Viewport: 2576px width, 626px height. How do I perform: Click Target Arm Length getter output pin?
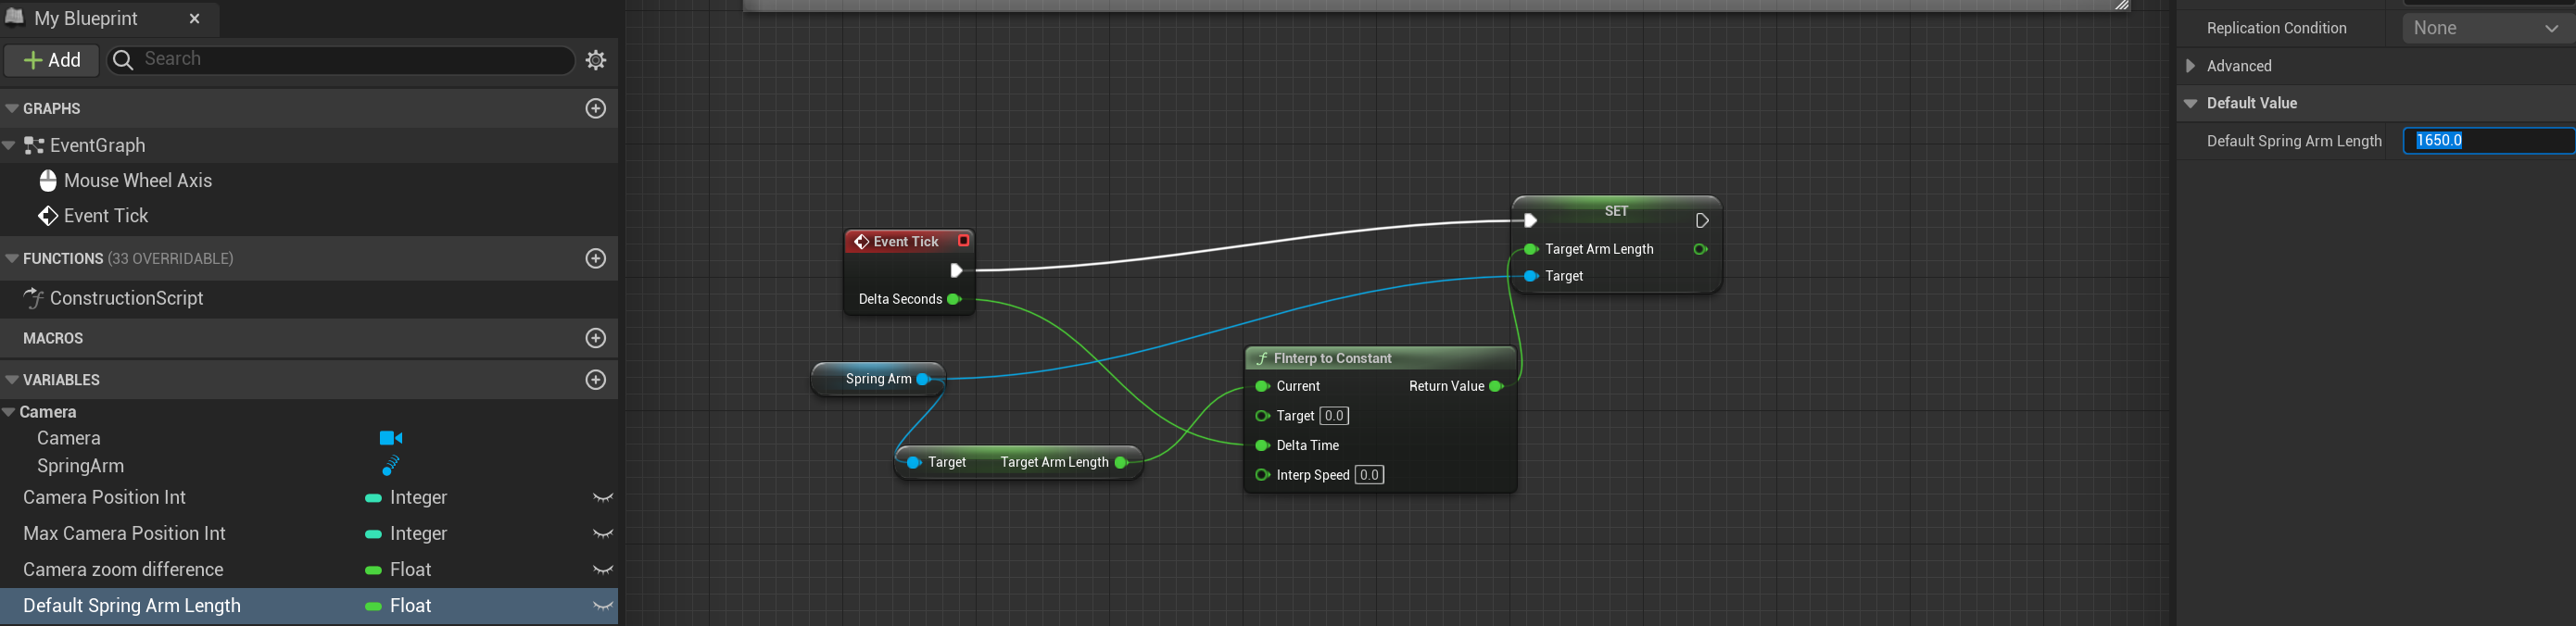(1121, 462)
